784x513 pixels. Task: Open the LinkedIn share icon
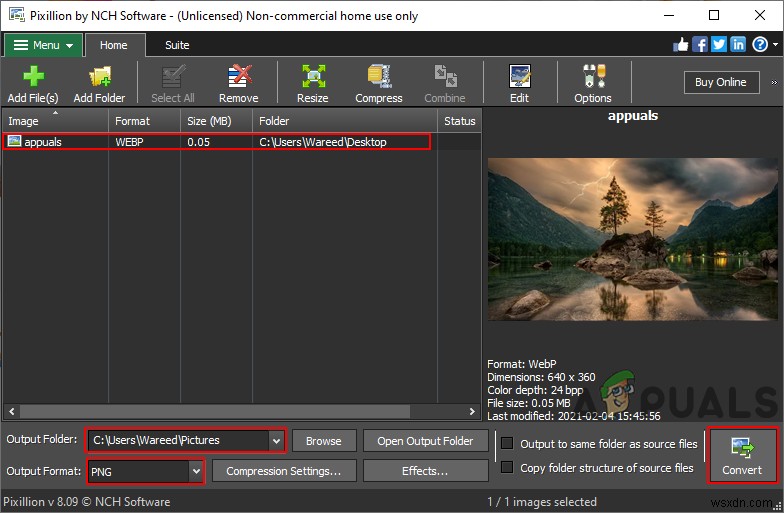738,44
